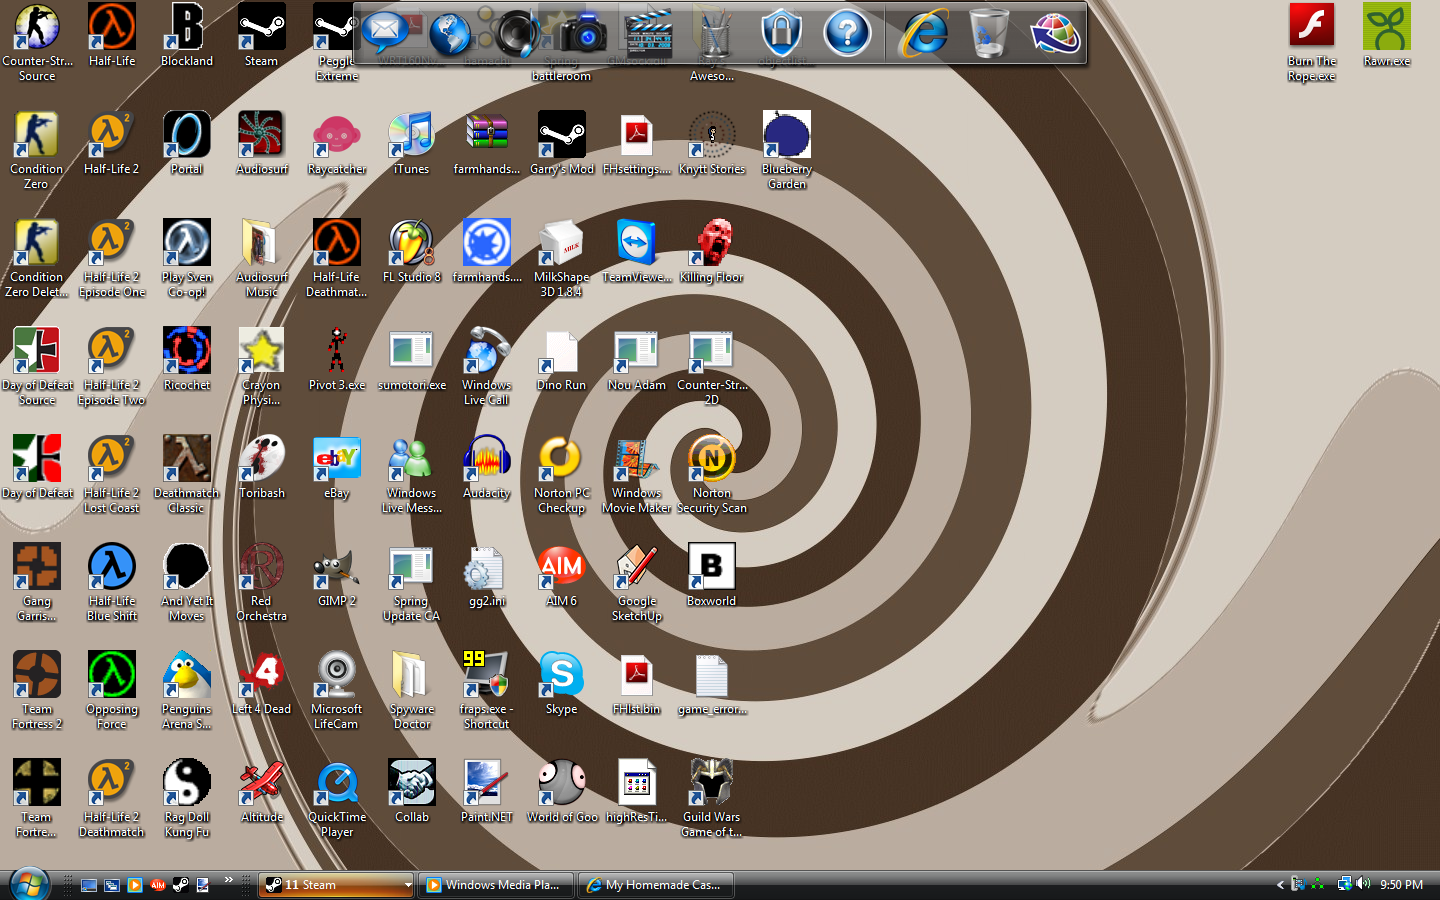1440x900 pixels.
Task: Click the help question mark dock icon
Action: pyautogui.click(x=847, y=33)
